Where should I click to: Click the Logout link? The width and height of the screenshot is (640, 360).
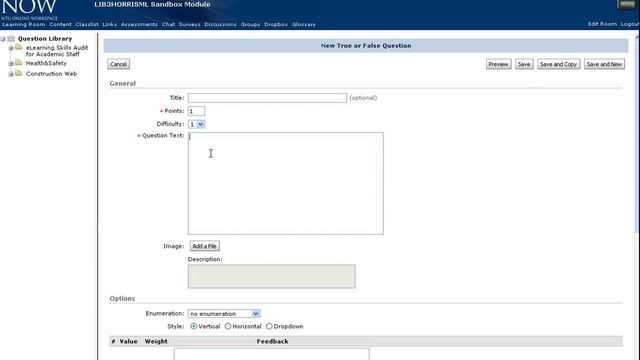click(x=630, y=24)
